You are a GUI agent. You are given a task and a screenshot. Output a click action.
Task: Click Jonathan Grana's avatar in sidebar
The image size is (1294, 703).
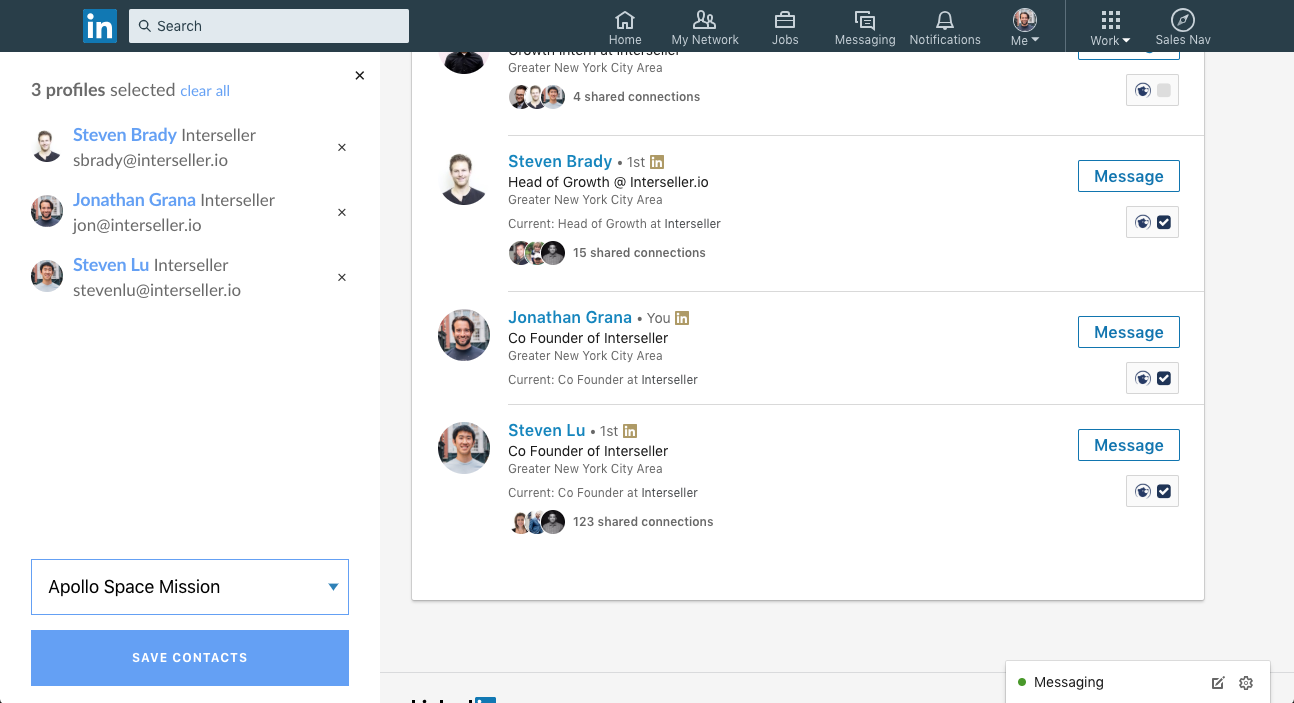click(x=47, y=211)
